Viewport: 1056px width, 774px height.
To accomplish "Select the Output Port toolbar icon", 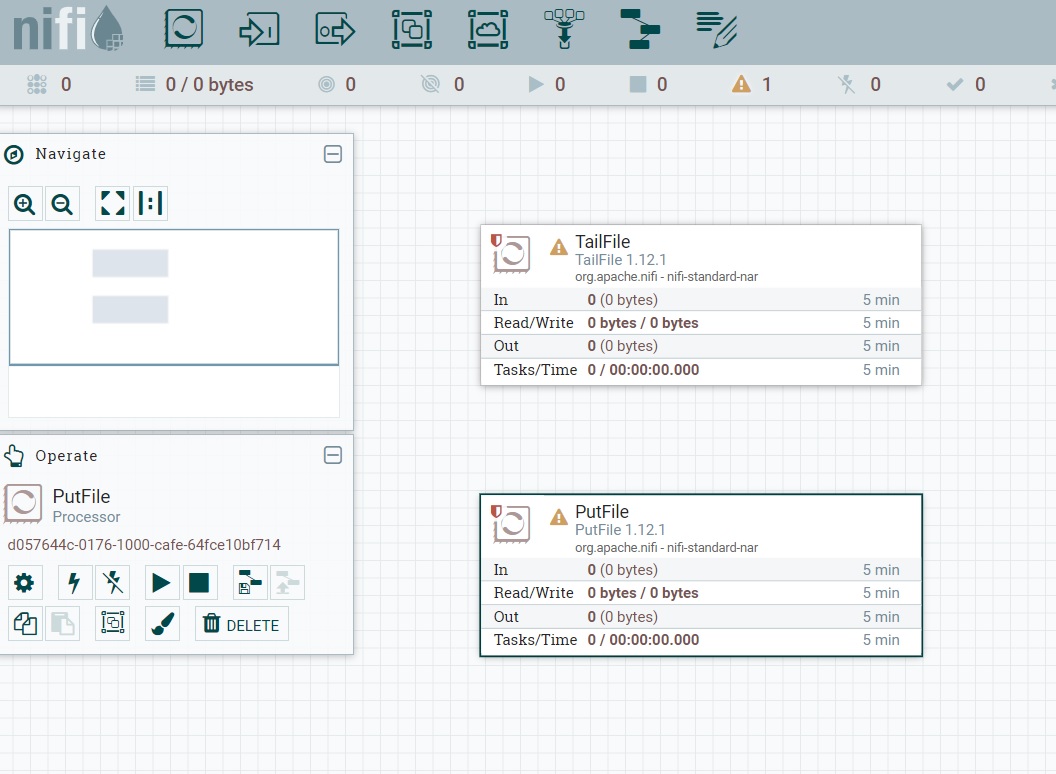I will coord(335,30).
